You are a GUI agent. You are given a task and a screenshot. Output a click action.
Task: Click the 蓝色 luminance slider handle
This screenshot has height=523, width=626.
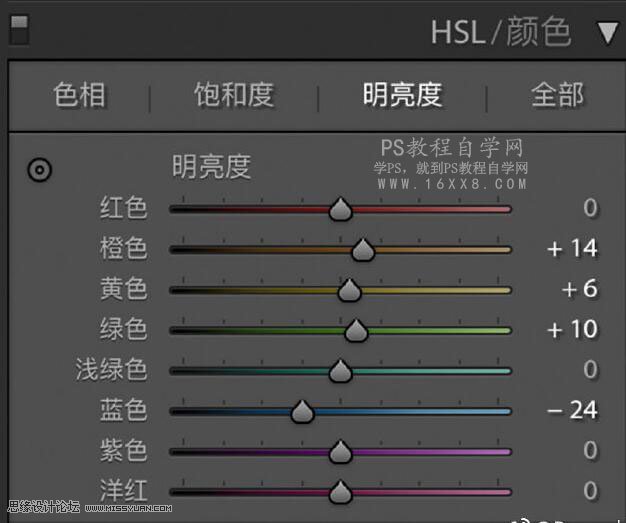tap(302, 411)
